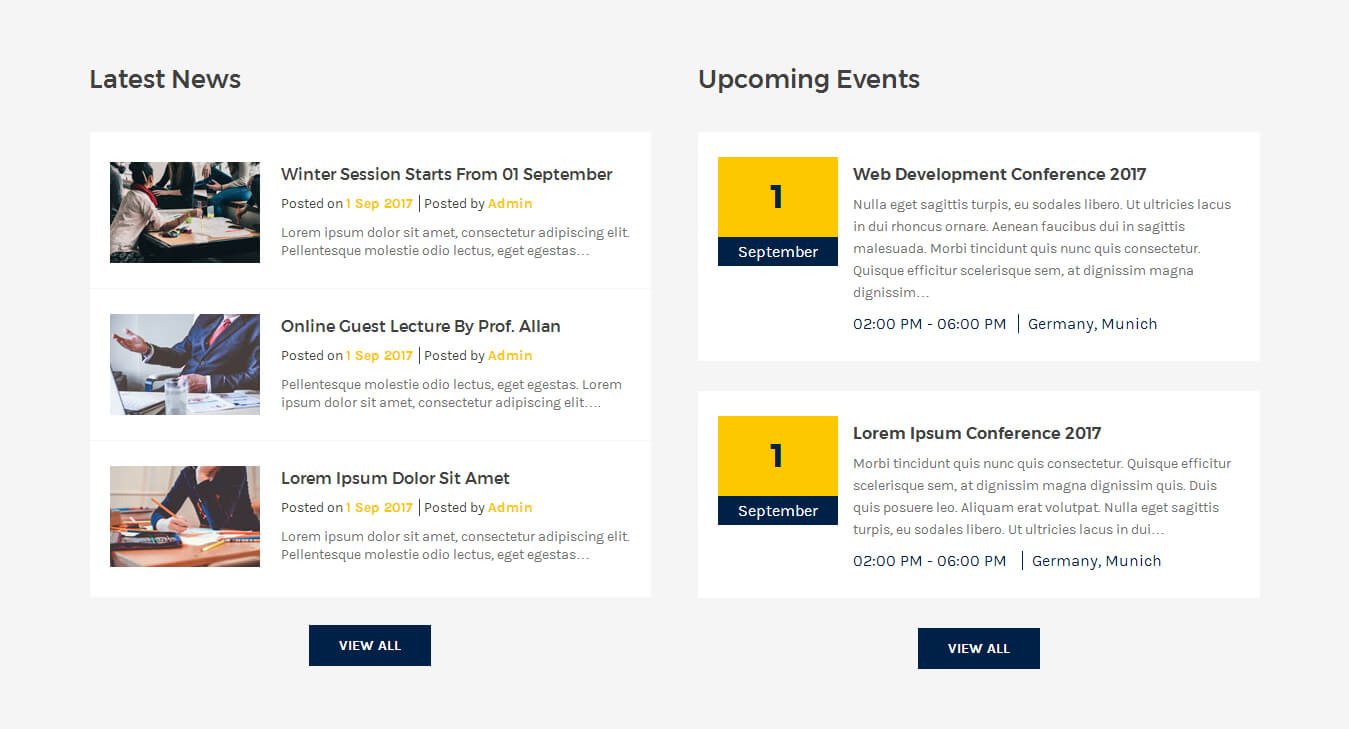
Task: Click the September label on the first event badge
Action: [778, 252]
